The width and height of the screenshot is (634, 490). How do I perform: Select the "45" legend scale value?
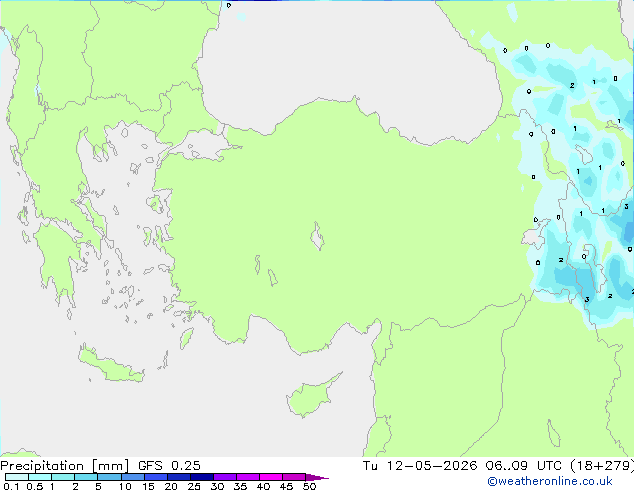pyautogui.click(x=286, y=486)
